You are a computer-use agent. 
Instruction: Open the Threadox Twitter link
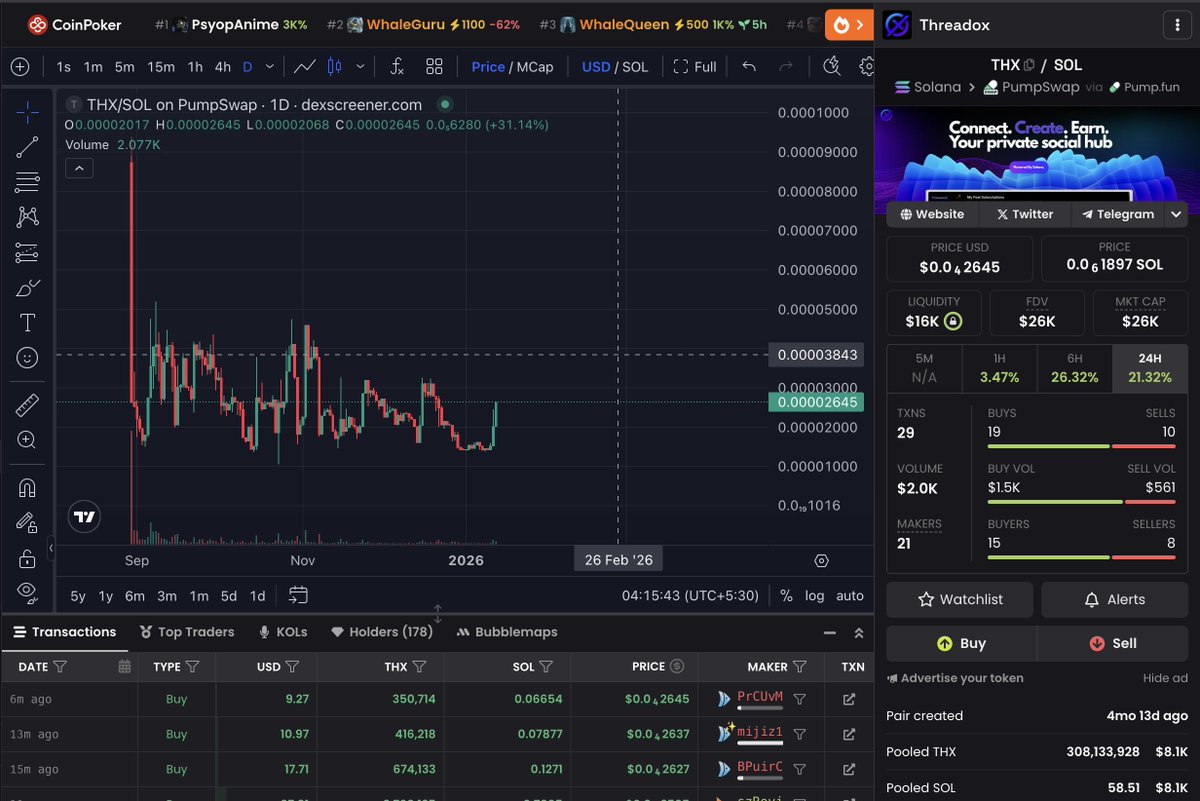point(1025,214)
